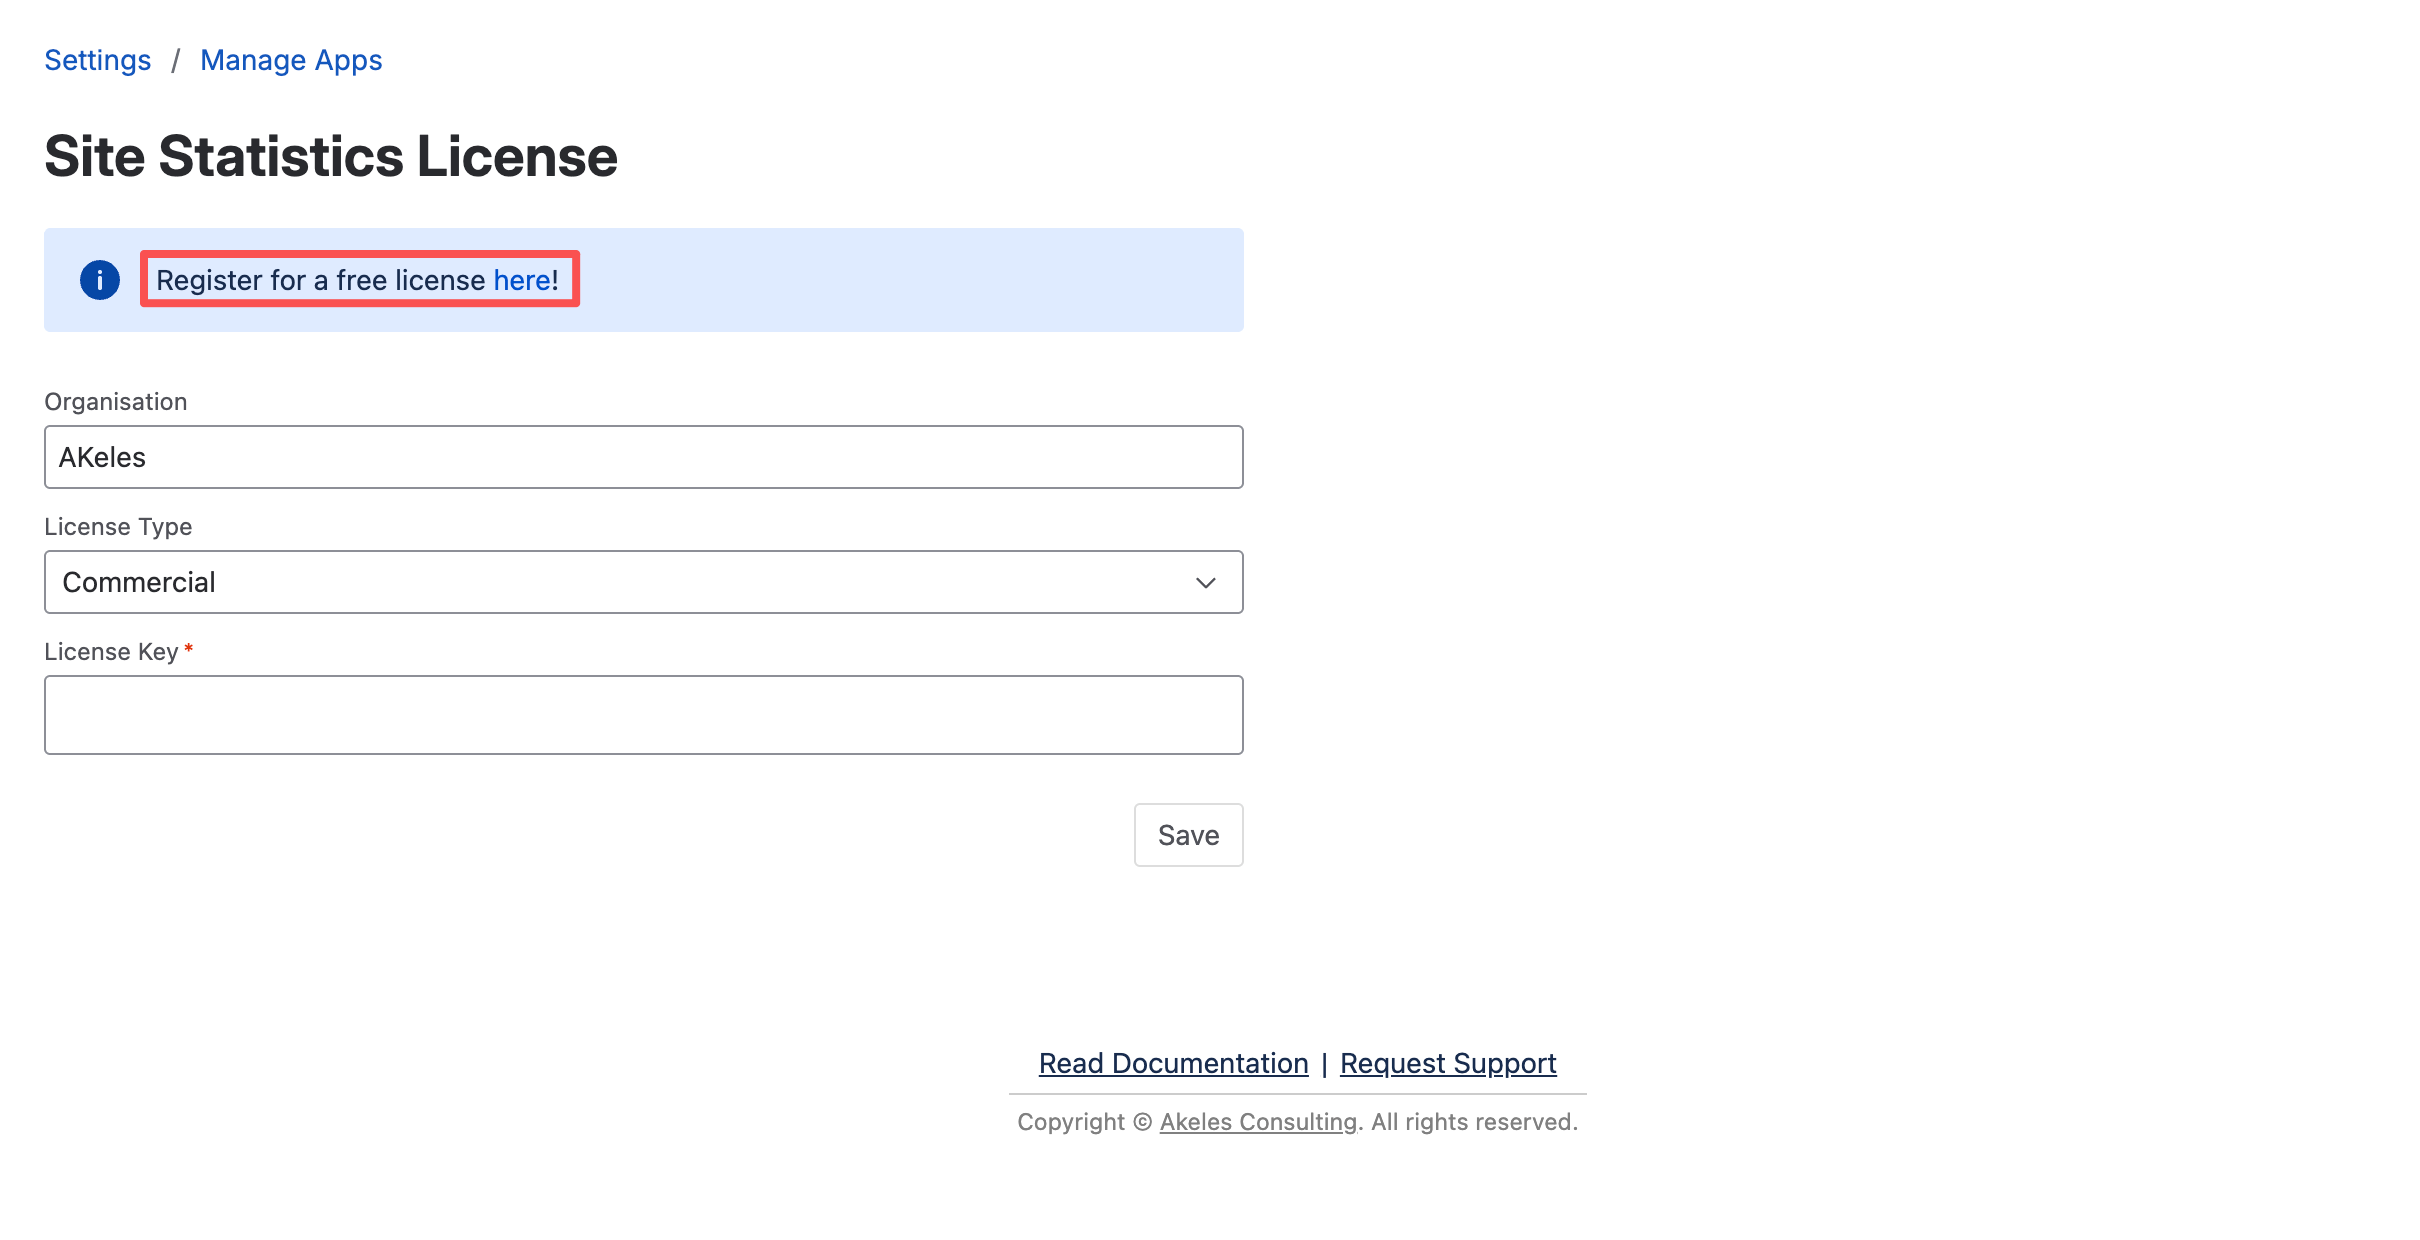Click the Request Support link

(1448, 1063)
